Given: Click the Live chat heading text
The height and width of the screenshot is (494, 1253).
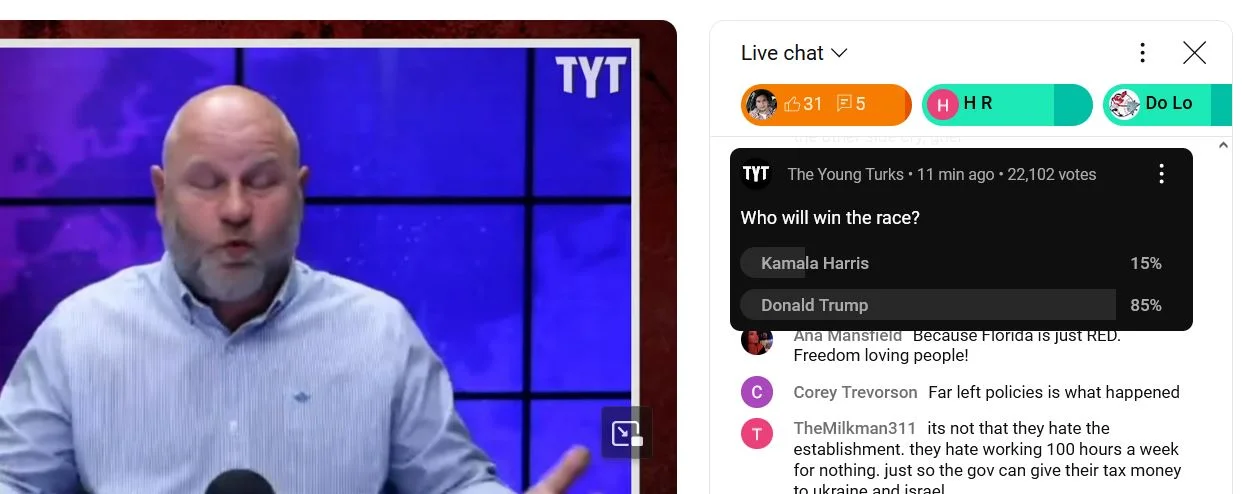Looking at the screenshot, I should pos(782,53).
